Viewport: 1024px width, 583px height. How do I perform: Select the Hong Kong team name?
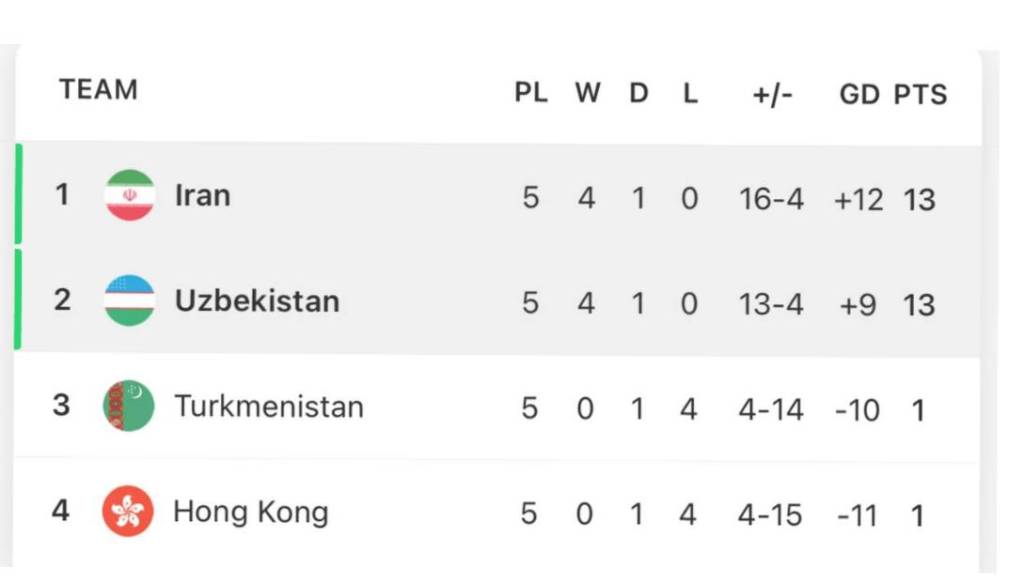click(x=250, y=513)
